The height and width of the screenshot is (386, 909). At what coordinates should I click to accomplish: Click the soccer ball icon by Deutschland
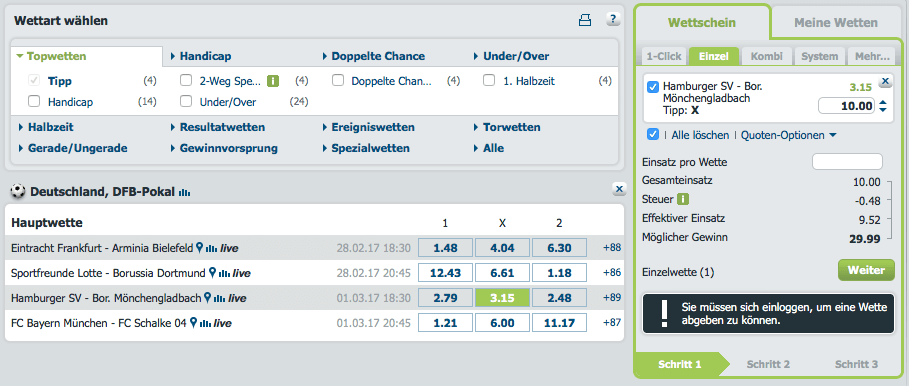pos(19,192)
